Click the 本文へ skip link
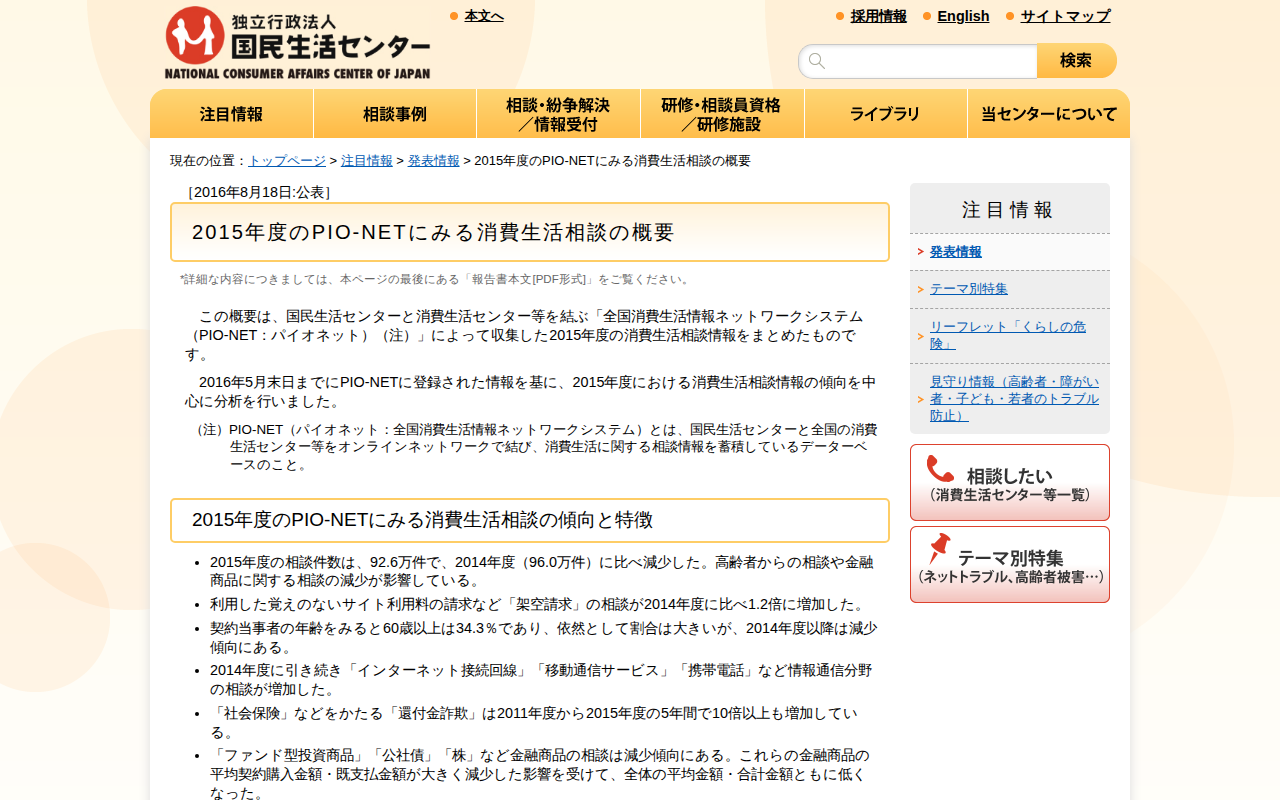 [x=484, y=15]
